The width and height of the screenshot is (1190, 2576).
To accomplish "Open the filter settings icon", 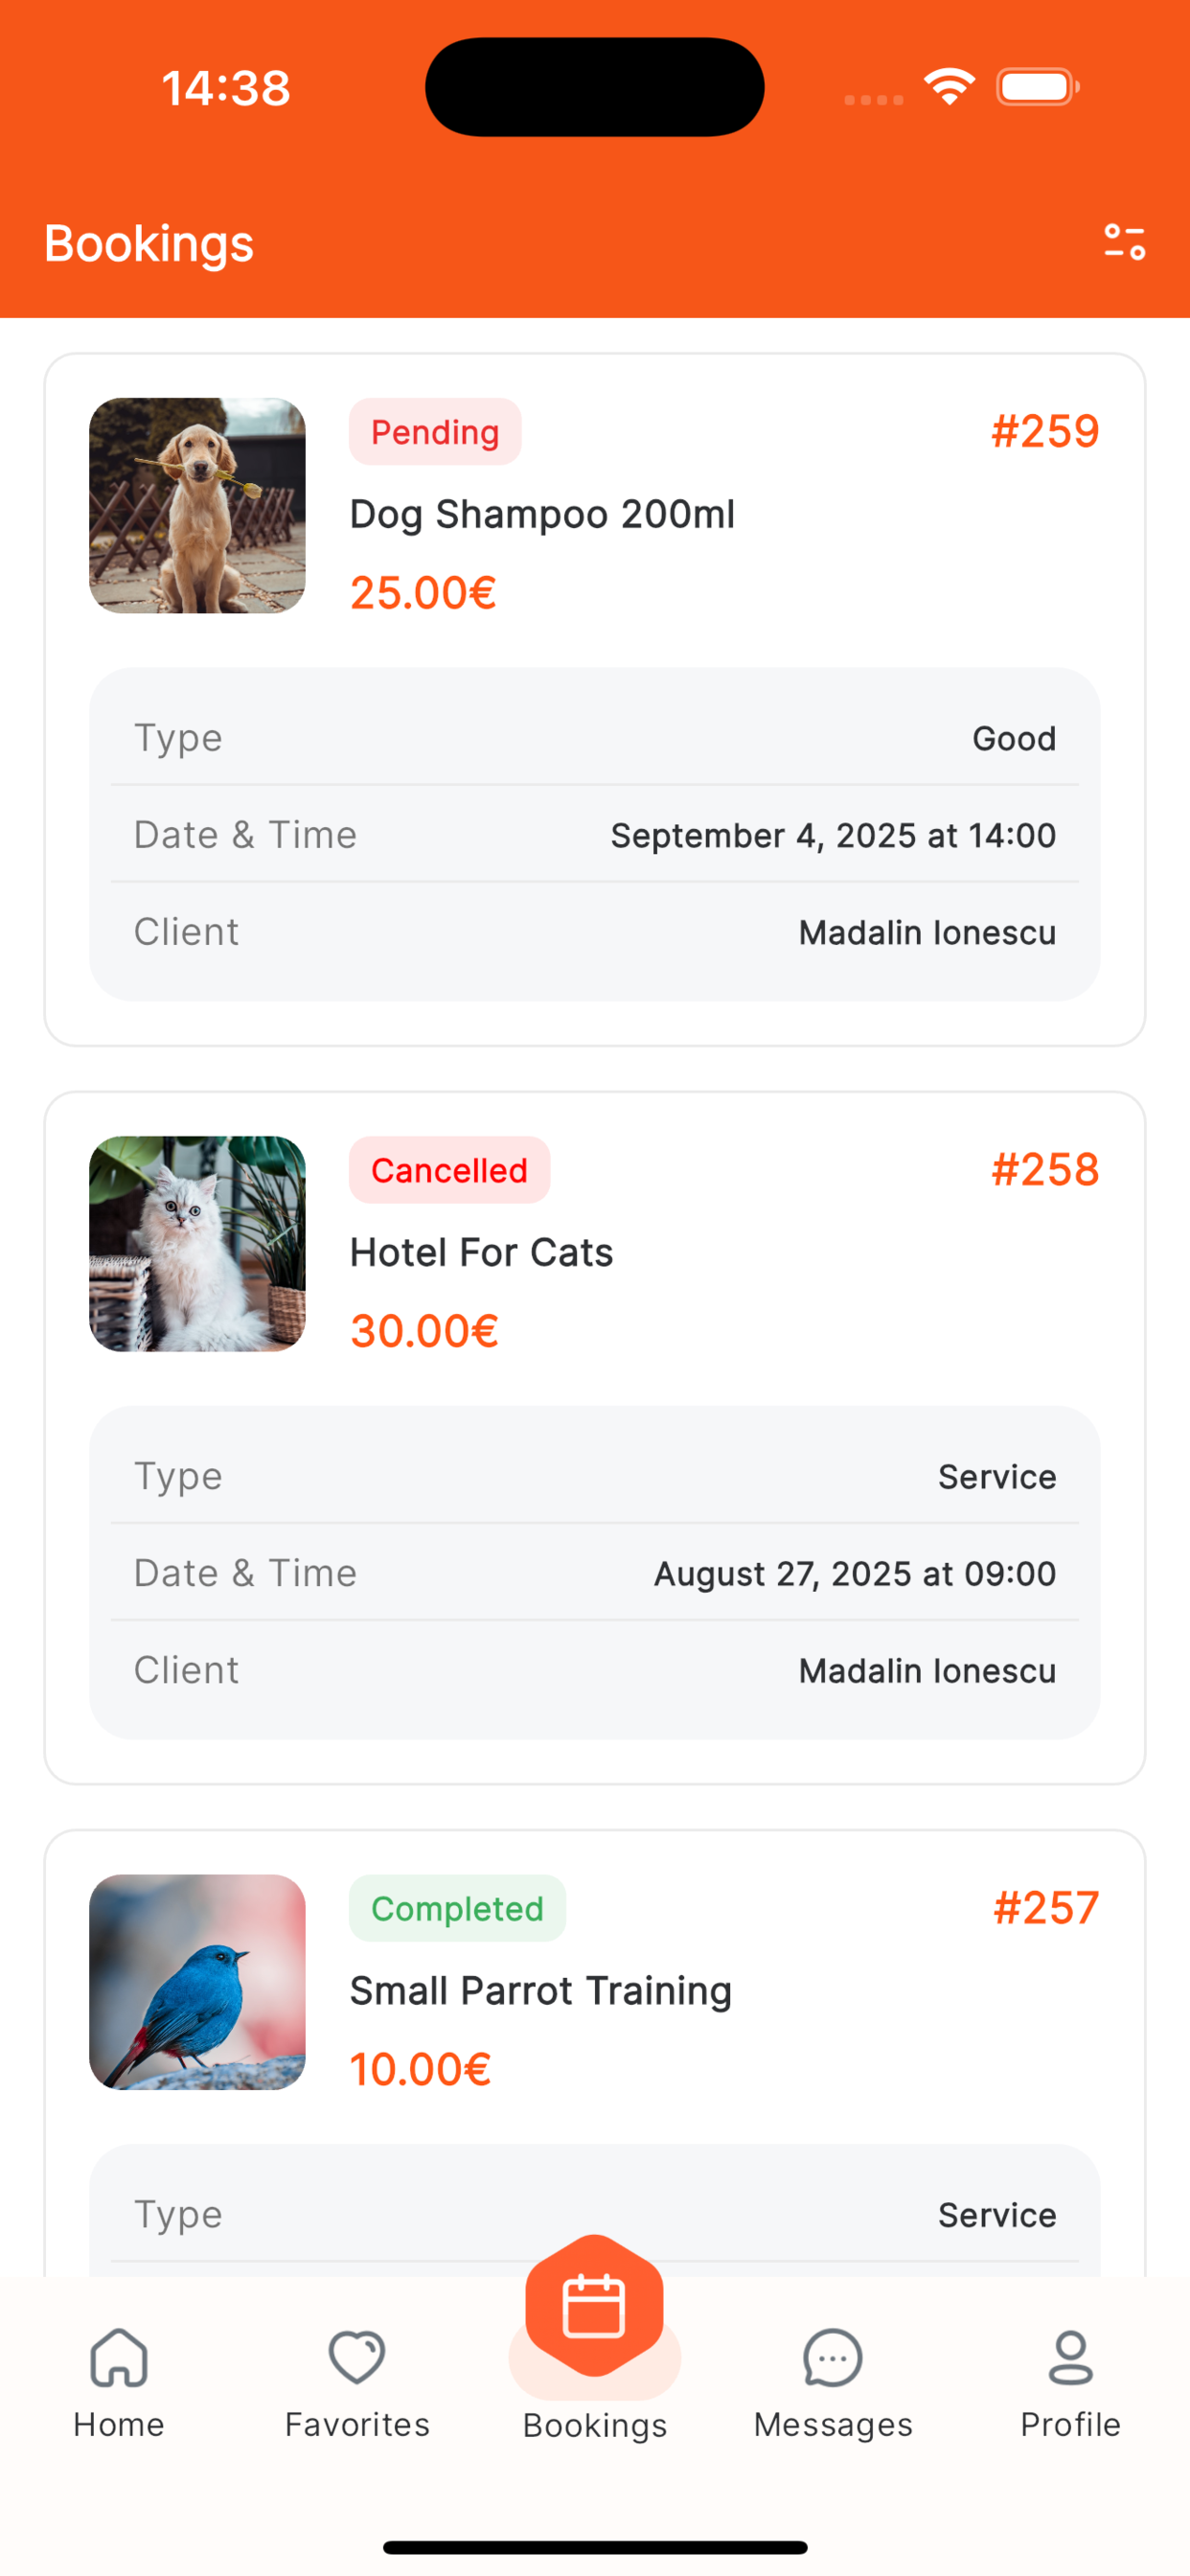I will coord(1124,243).
